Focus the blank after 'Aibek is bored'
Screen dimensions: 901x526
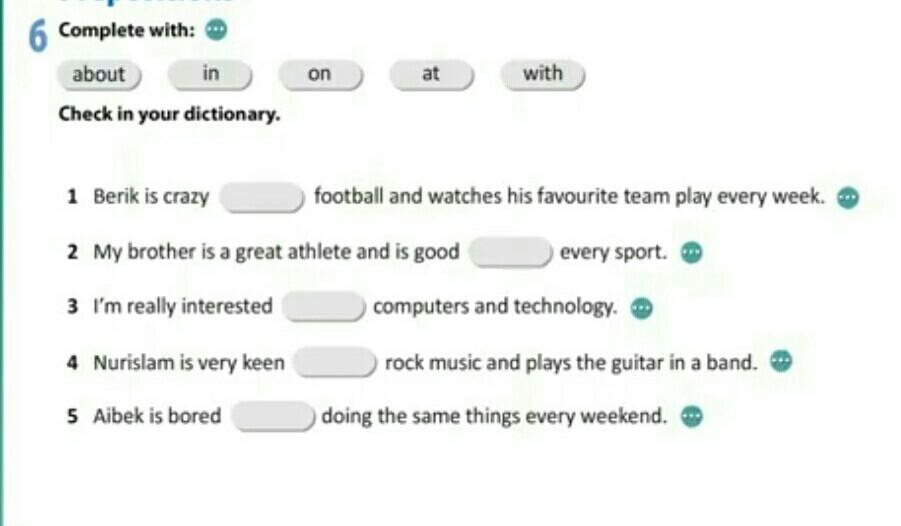point(273,416)
